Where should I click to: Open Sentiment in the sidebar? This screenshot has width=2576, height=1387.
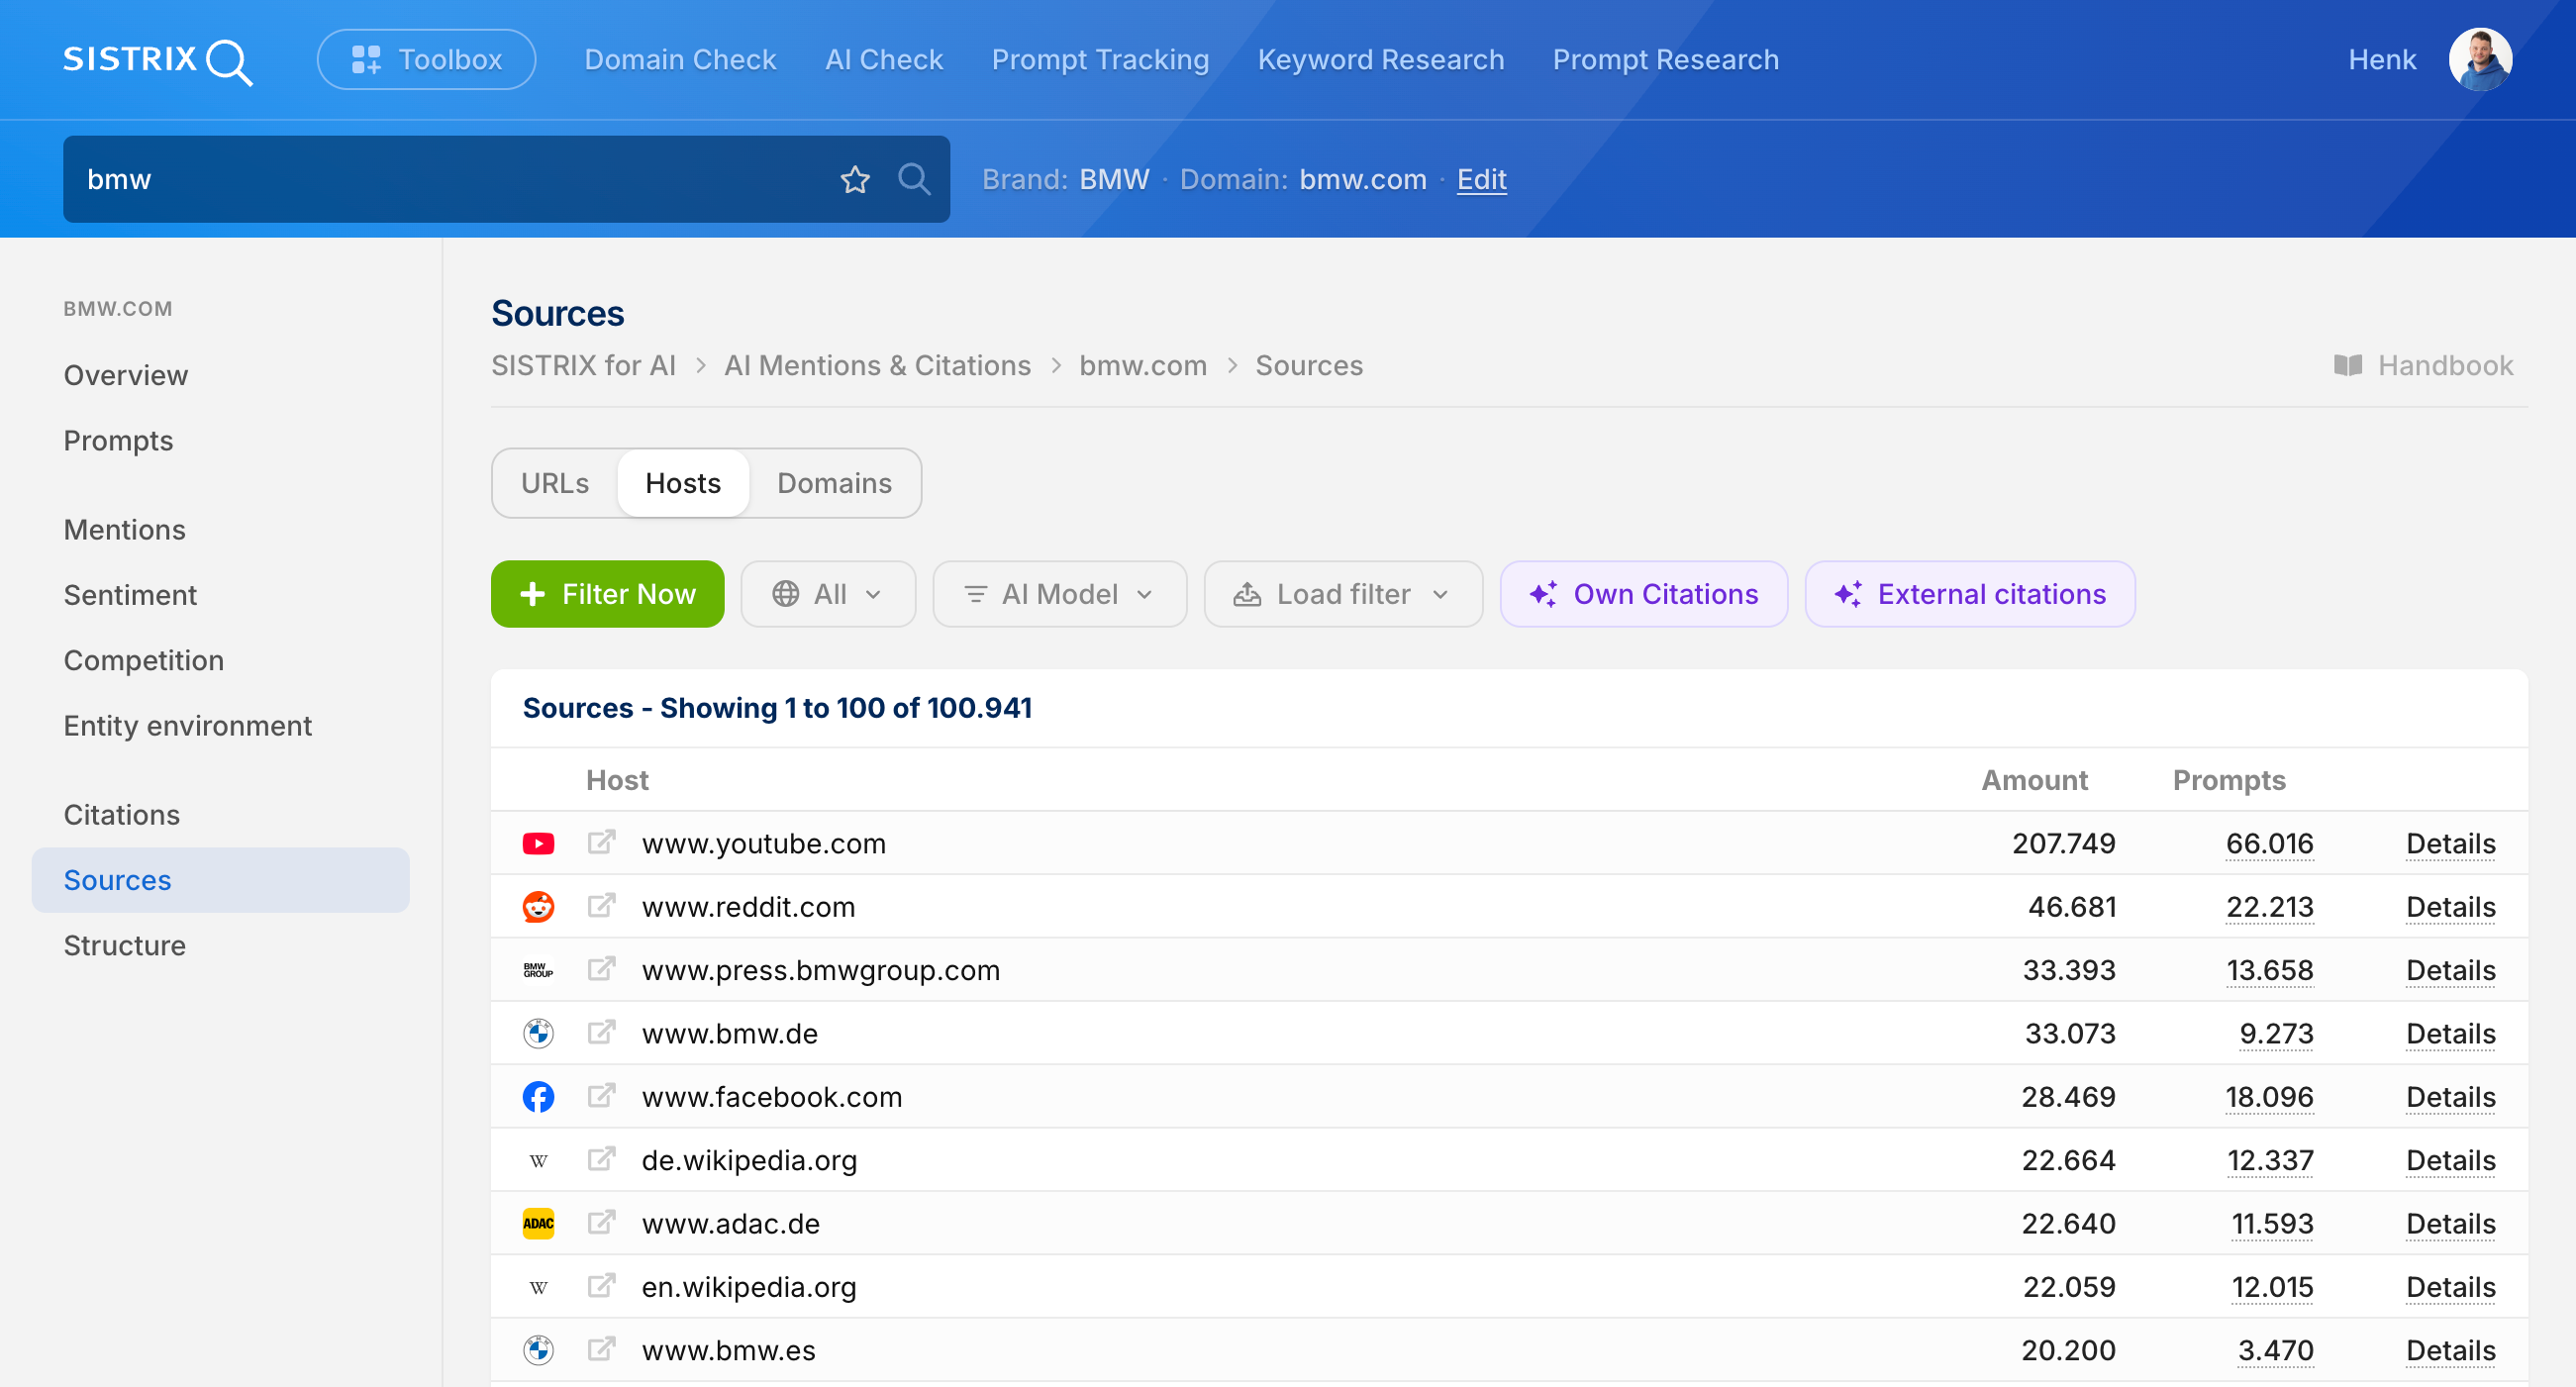130,595
